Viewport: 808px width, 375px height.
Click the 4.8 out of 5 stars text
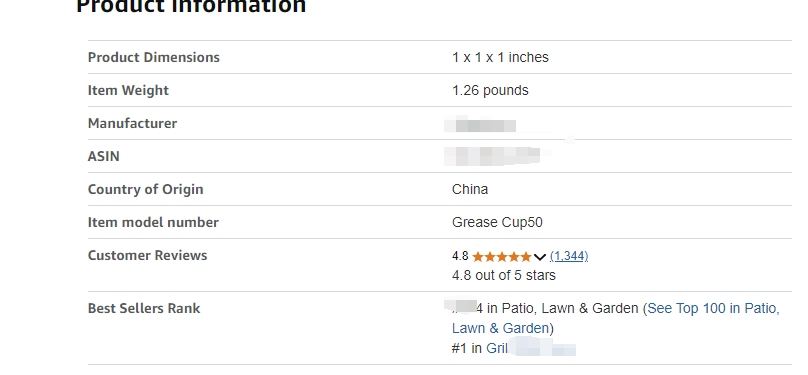pyautogui.click(x=504, y=276)
